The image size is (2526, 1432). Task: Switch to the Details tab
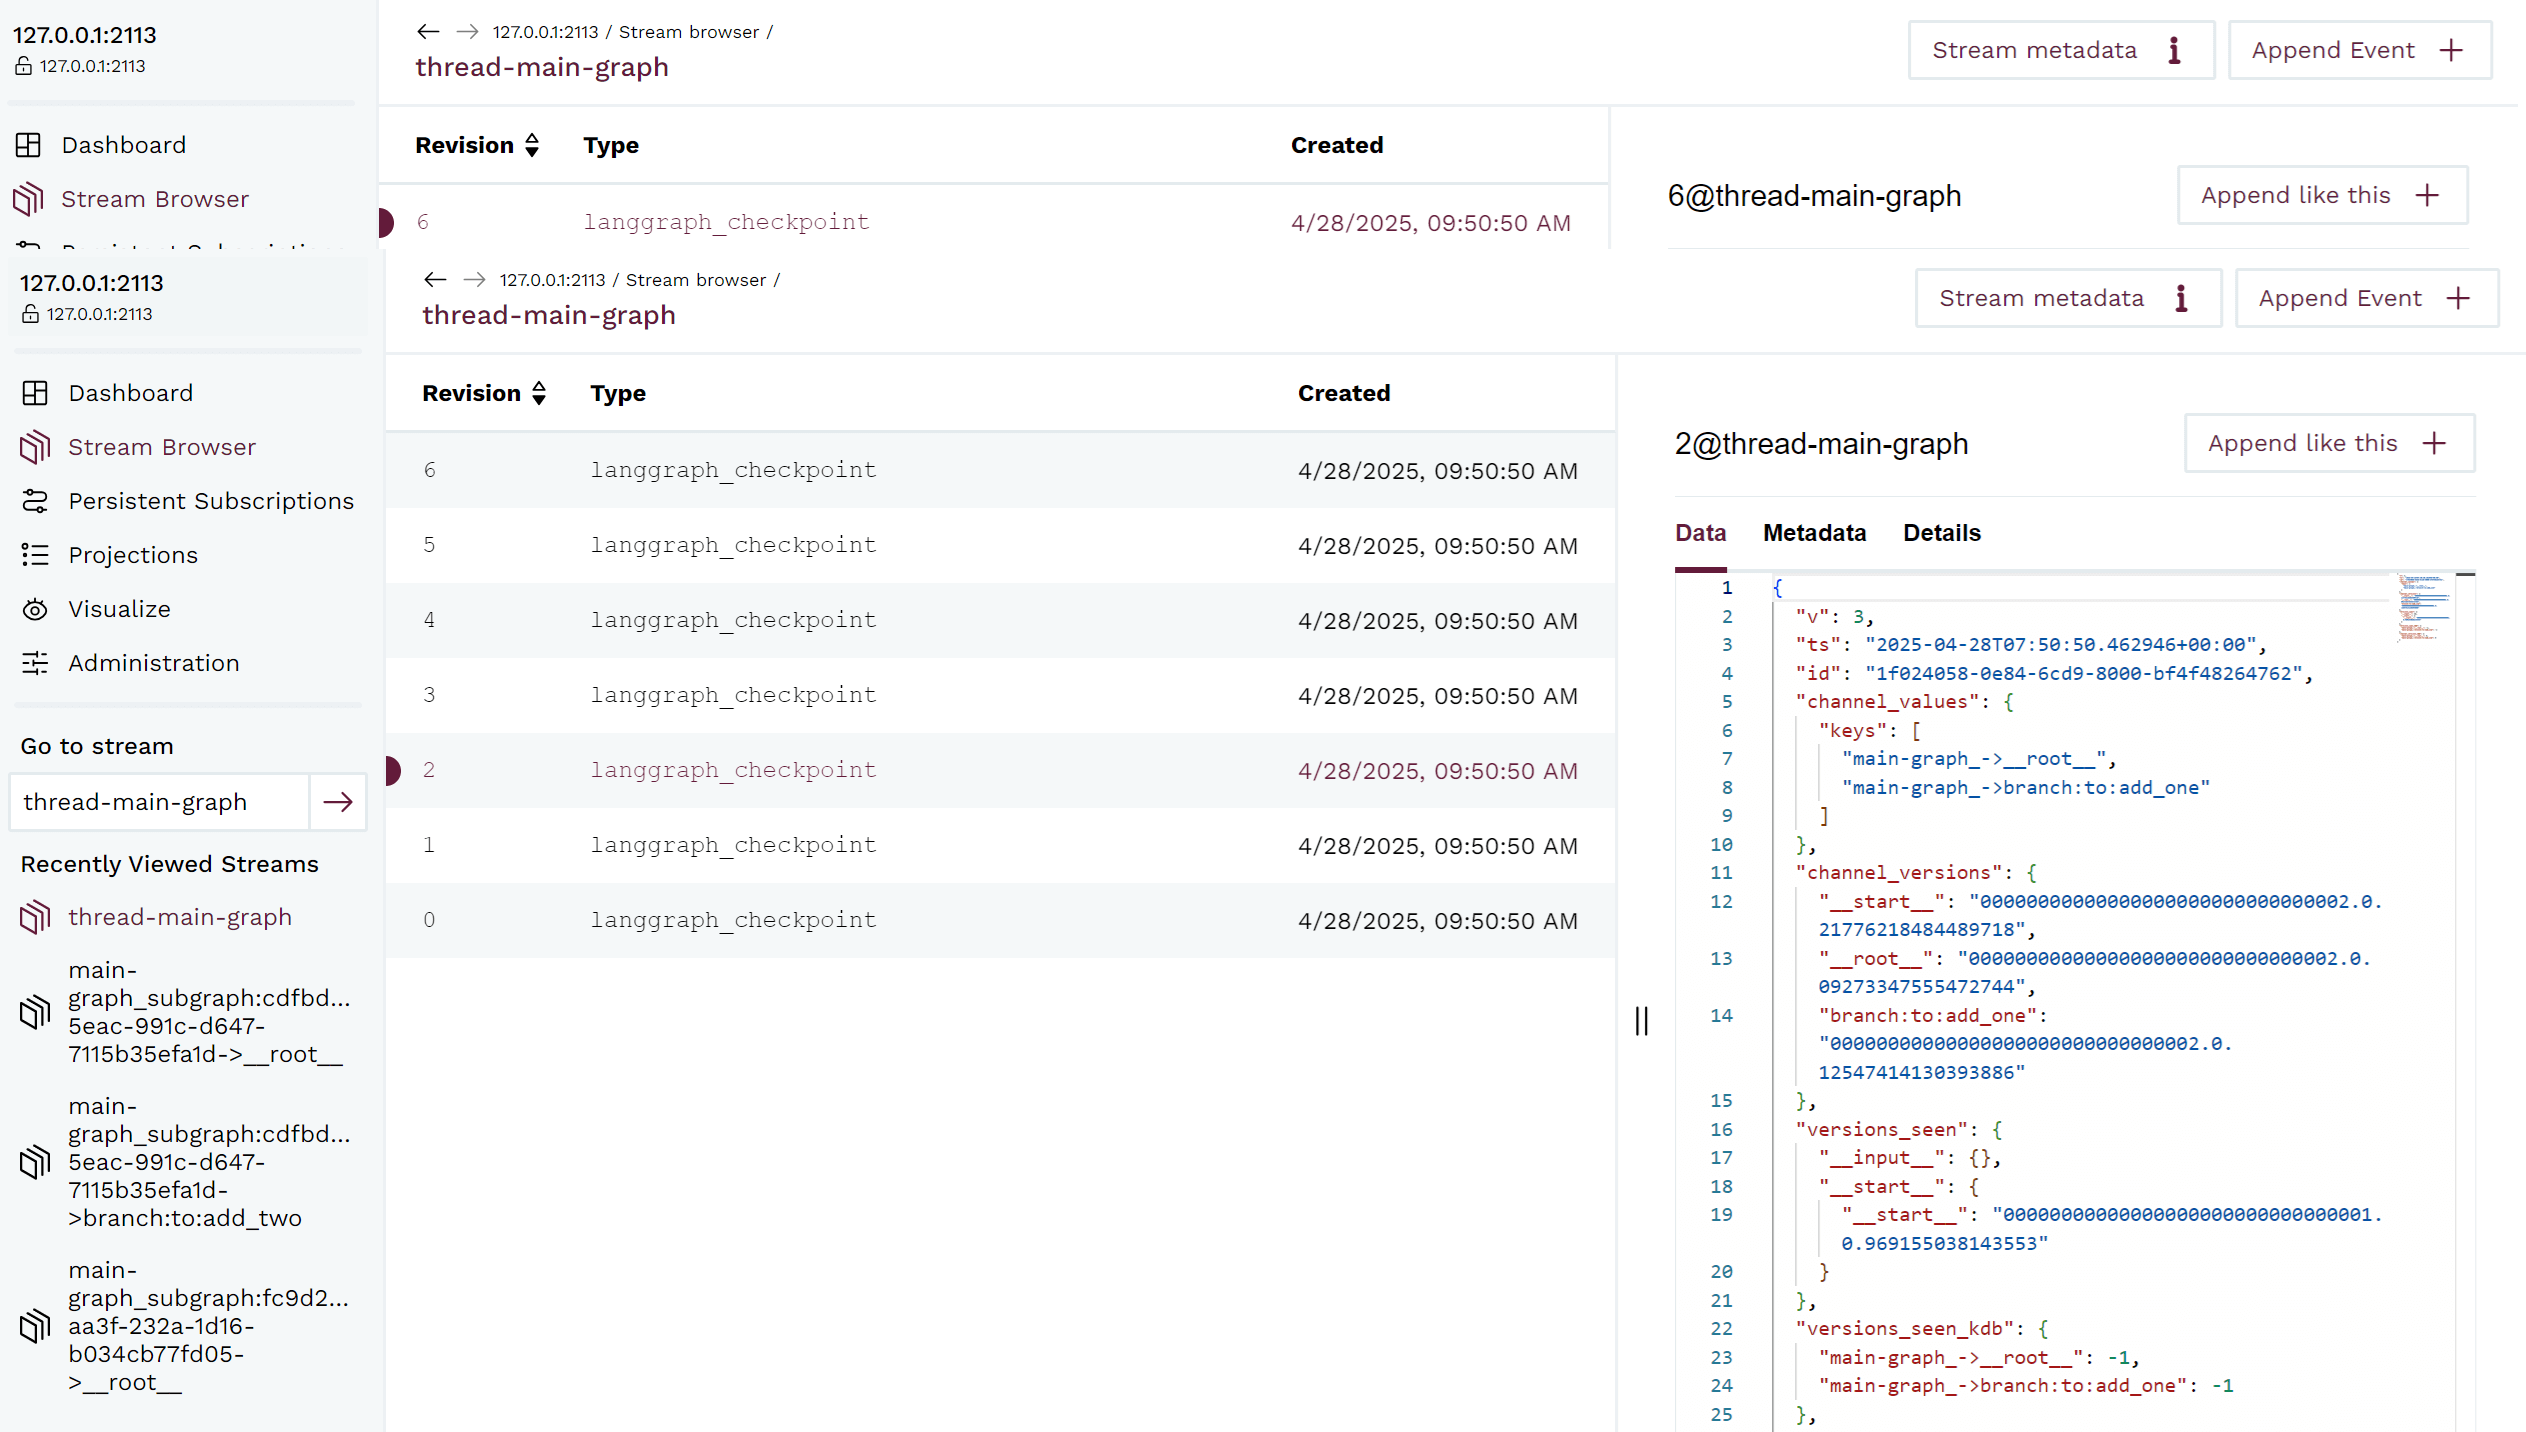(1941, 533)
